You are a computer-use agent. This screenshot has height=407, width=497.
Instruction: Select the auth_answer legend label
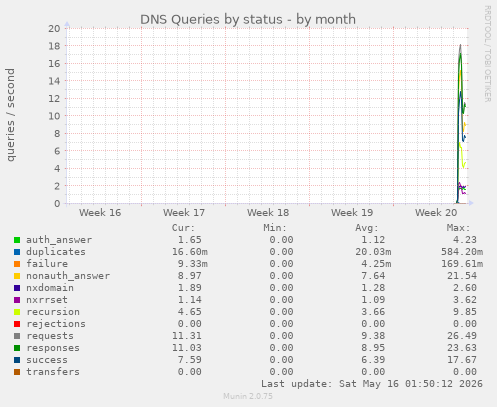(x=59, y=240)
